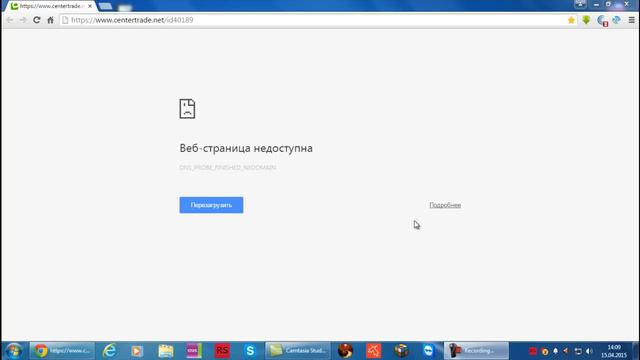Viewport: 640px width, 360px height.
Task: Open Skype from the taskbar
Action: tap(250, 351)
